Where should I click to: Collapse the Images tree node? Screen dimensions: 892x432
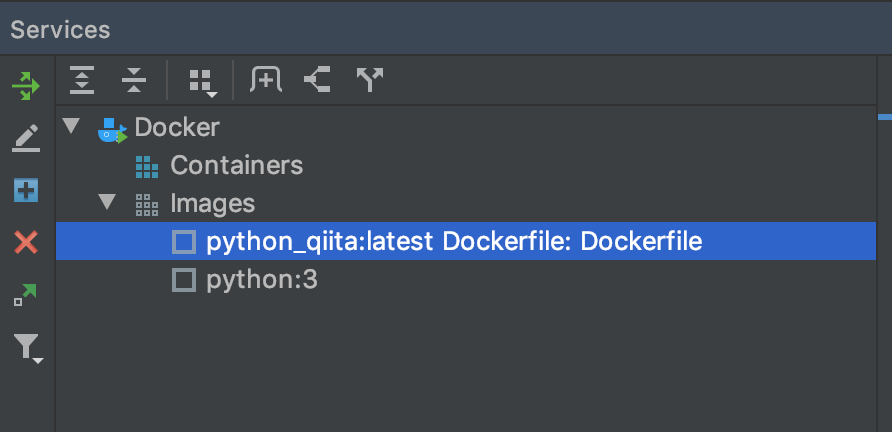108,202
